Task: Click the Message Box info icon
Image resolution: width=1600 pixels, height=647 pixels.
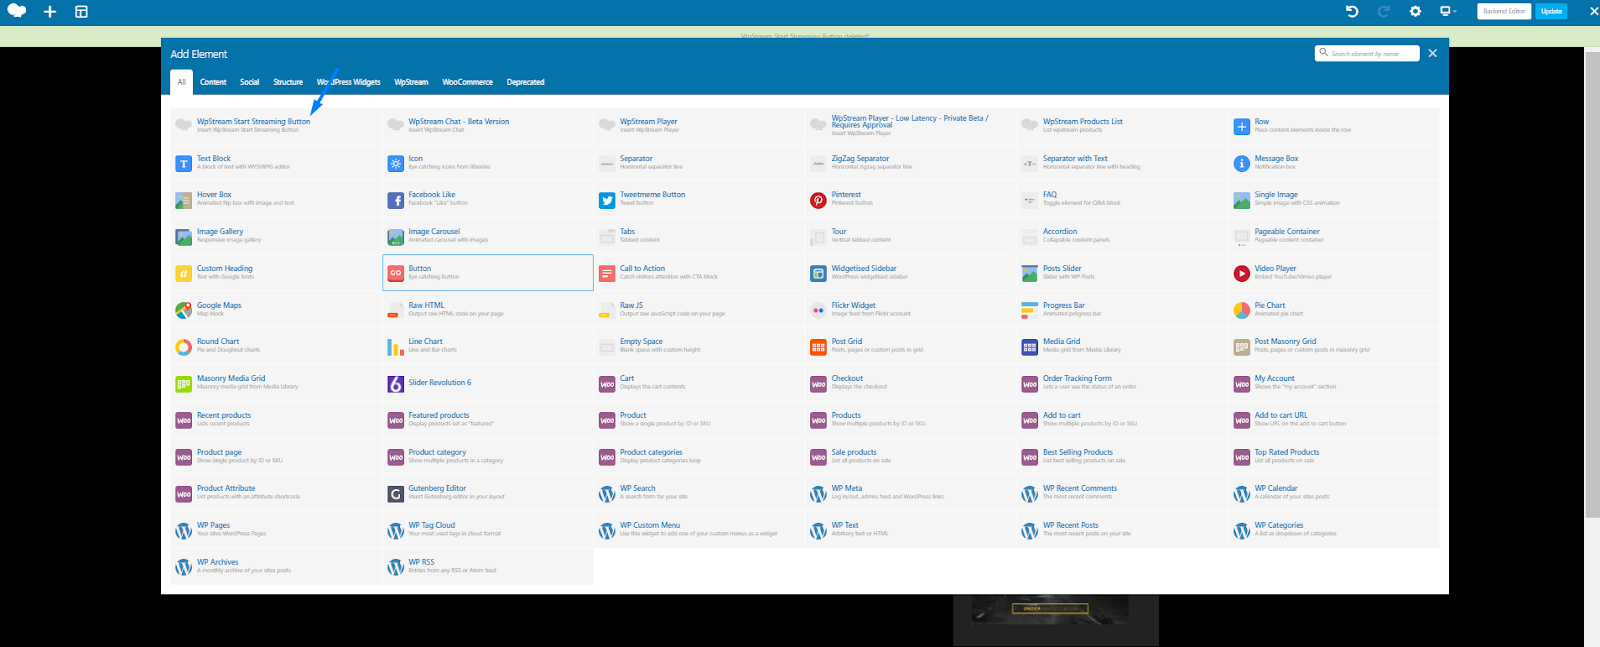Action: (1241, 163)
